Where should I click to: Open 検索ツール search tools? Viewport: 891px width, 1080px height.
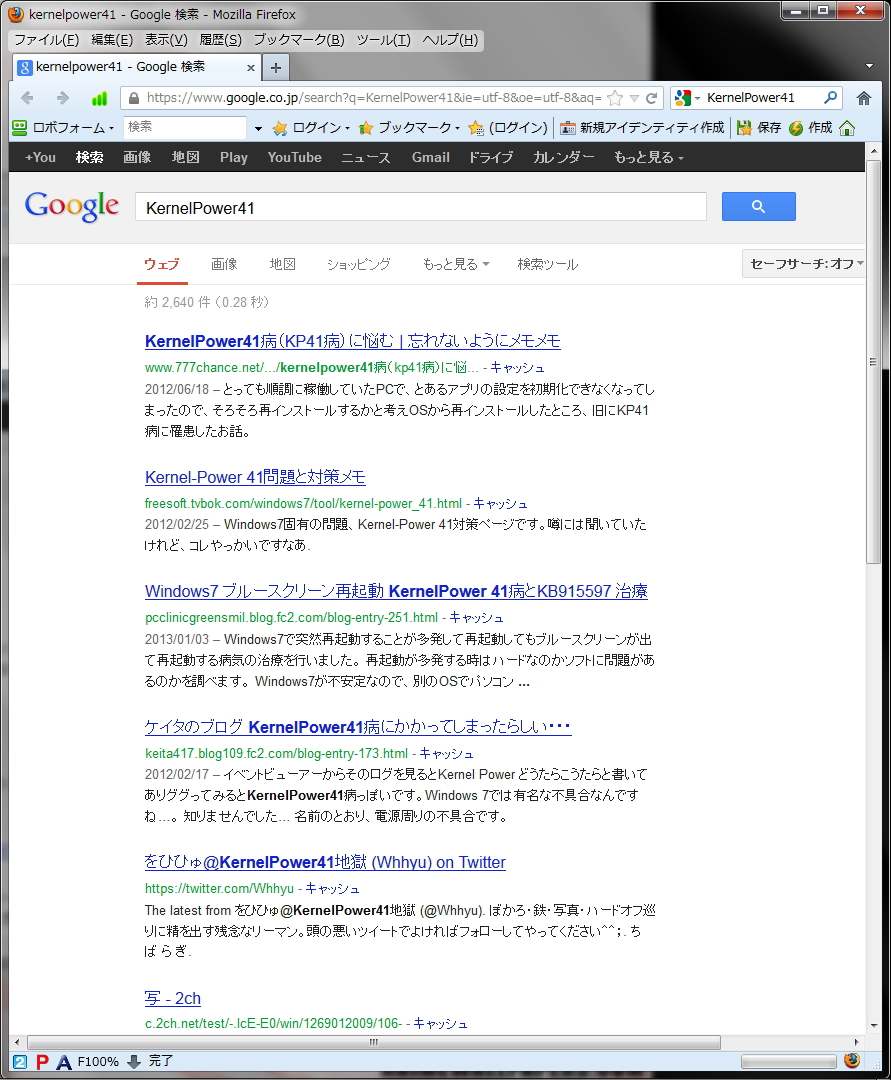547,264
